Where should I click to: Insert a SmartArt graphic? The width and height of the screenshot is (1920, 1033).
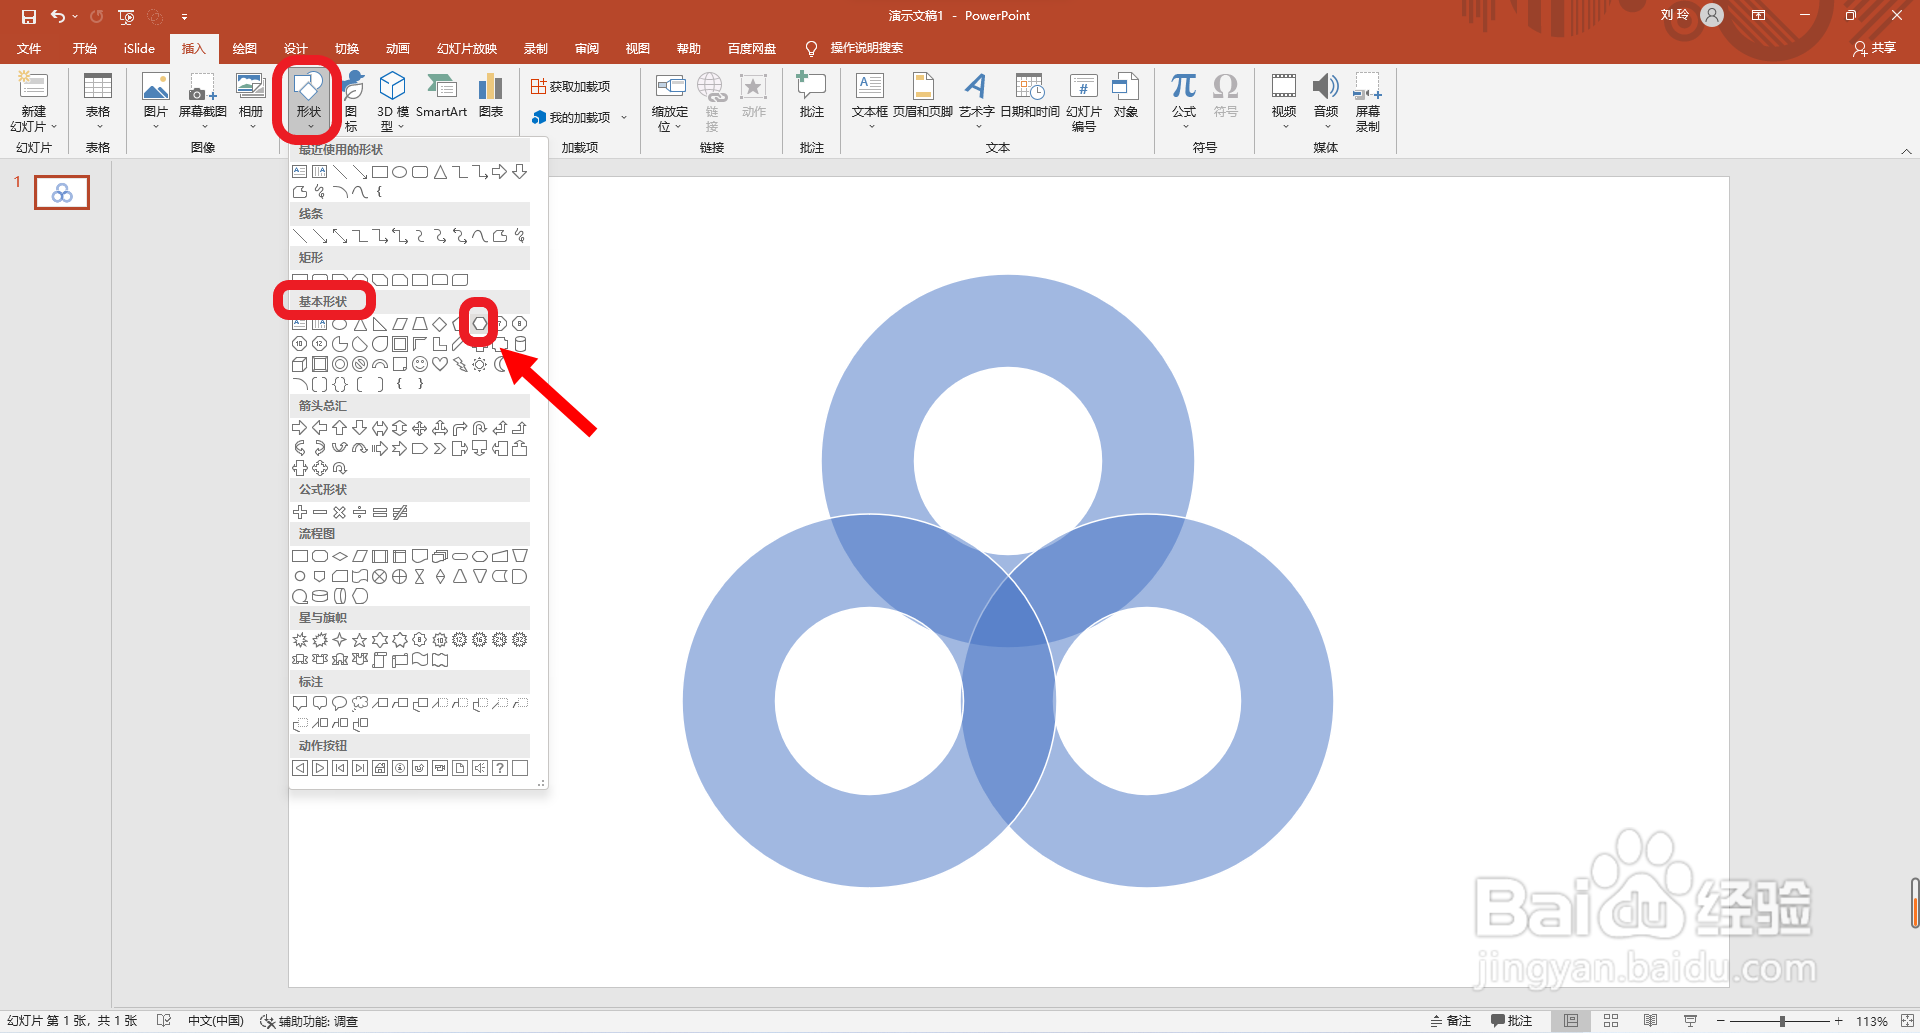[441, 96]
